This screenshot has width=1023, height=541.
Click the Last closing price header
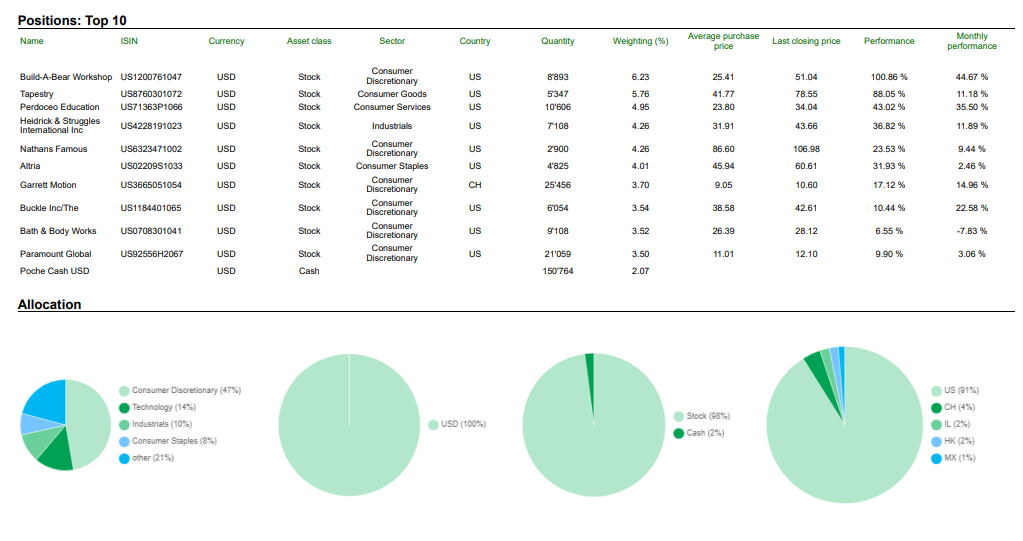[x=806, y=41]
